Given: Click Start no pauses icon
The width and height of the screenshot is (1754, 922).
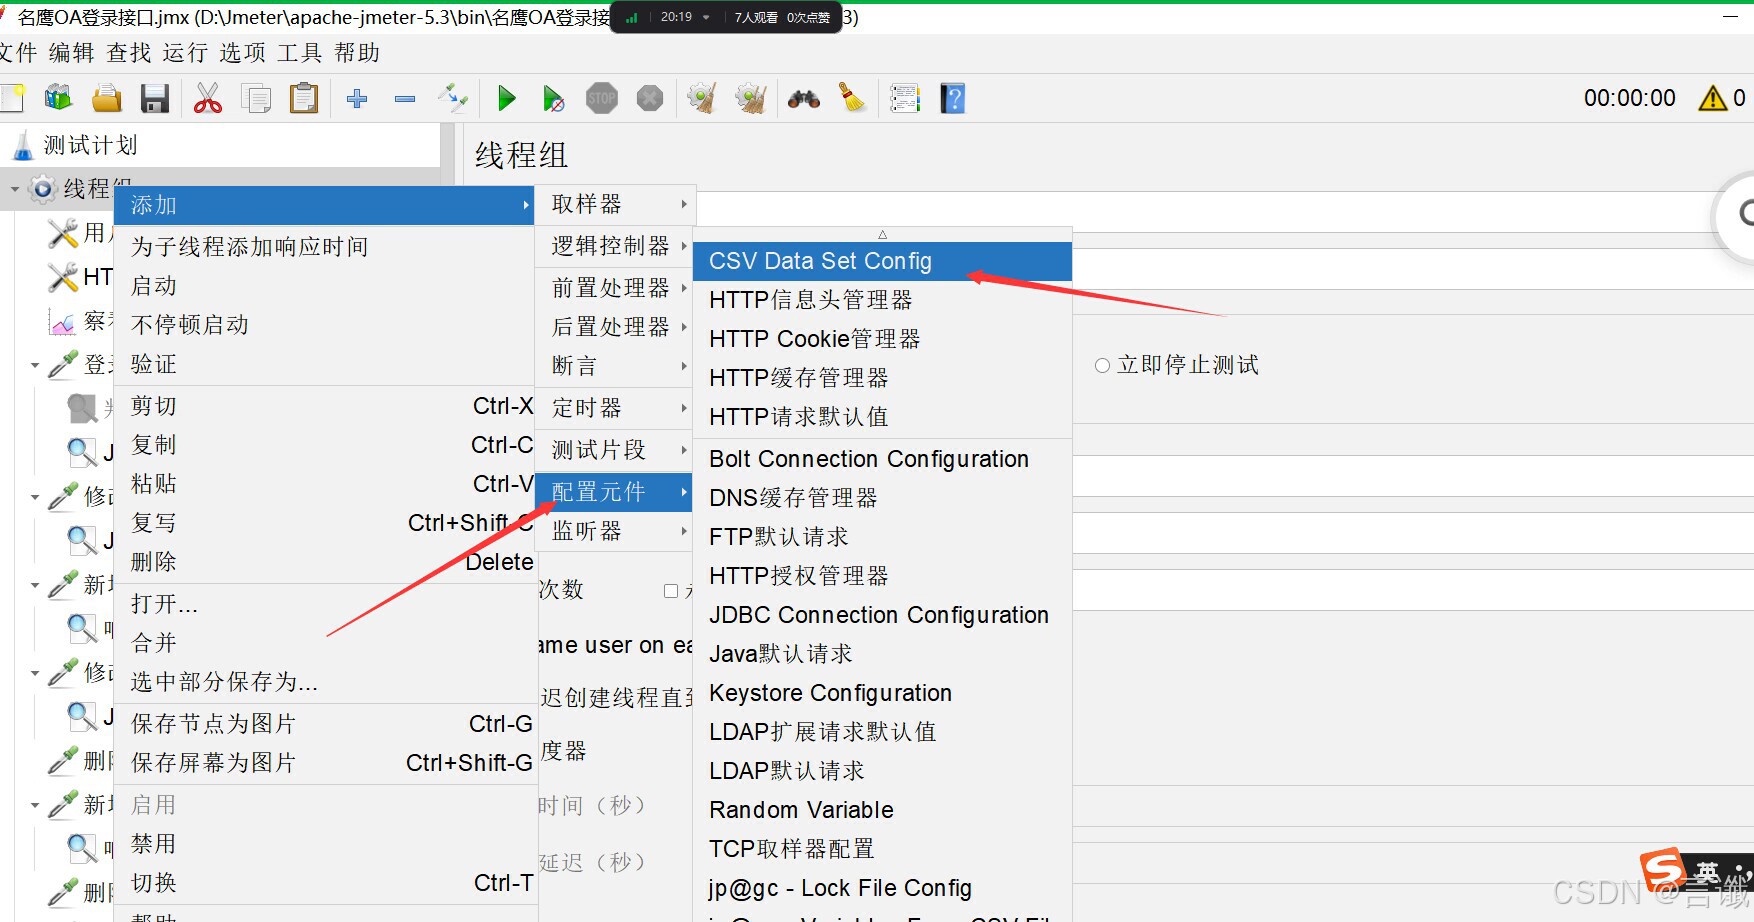Looking at the screenshot, I should click(x=554, y=98).
